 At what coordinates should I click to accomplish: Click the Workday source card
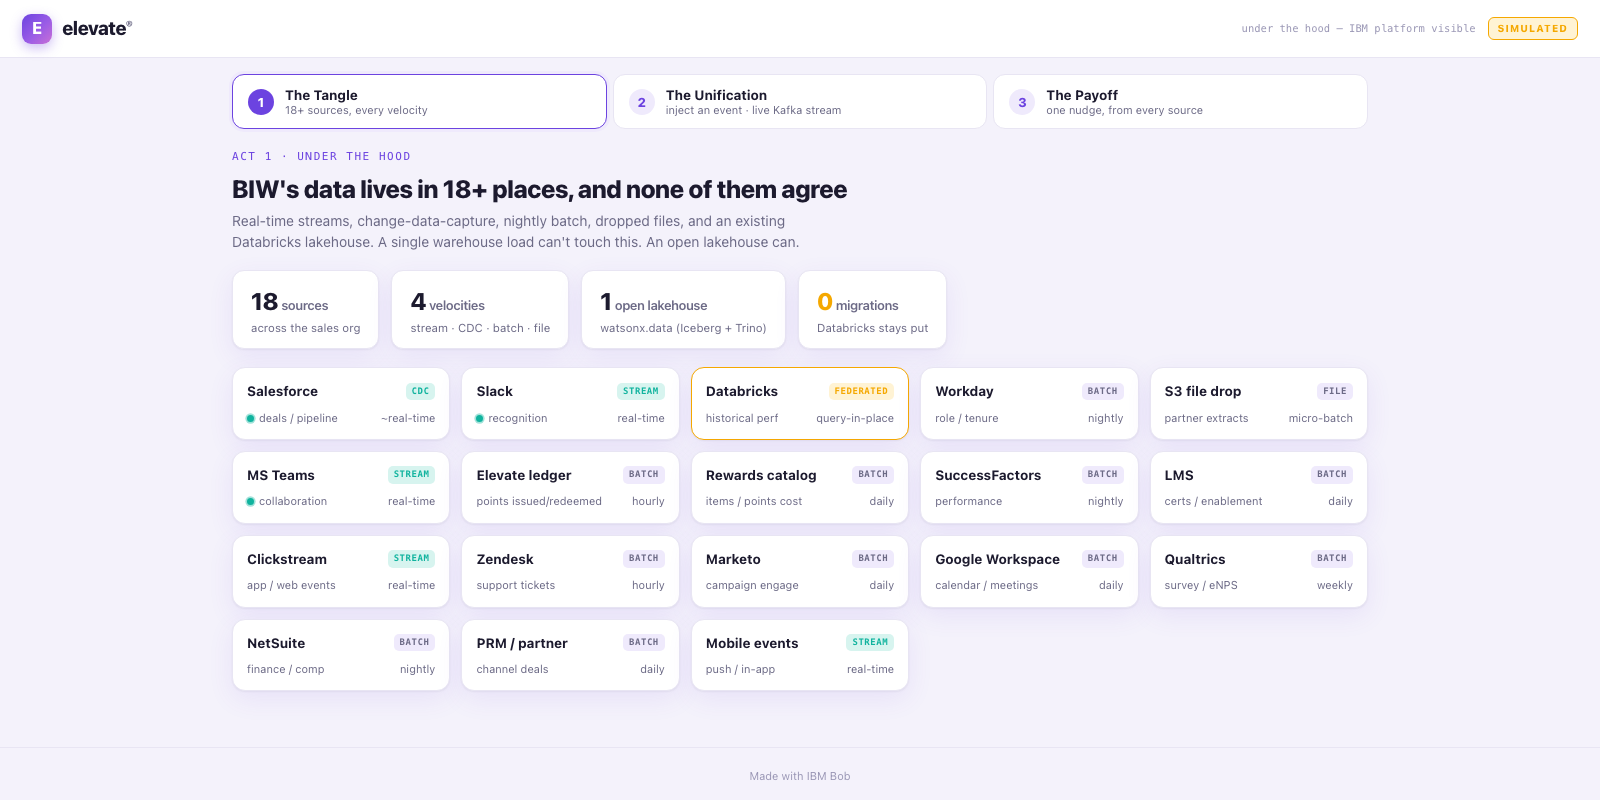click(1029, 403)
